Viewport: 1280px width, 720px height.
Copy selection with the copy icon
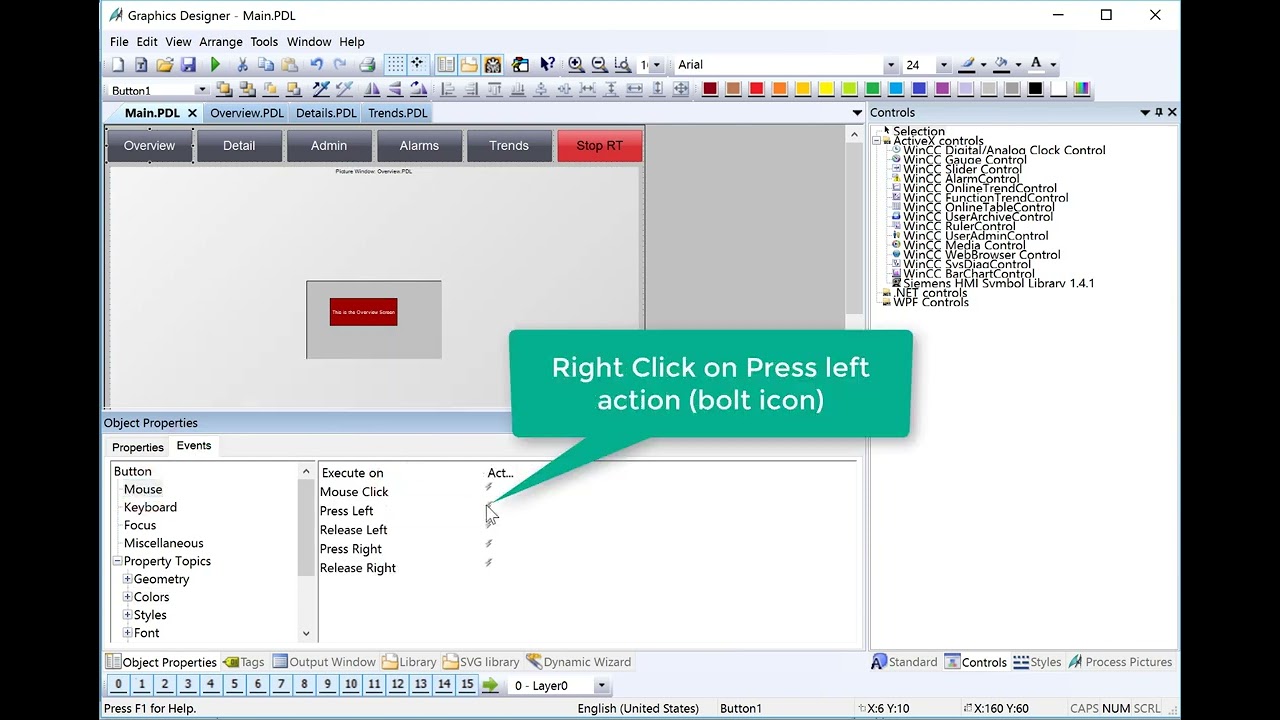coord(266,65)
